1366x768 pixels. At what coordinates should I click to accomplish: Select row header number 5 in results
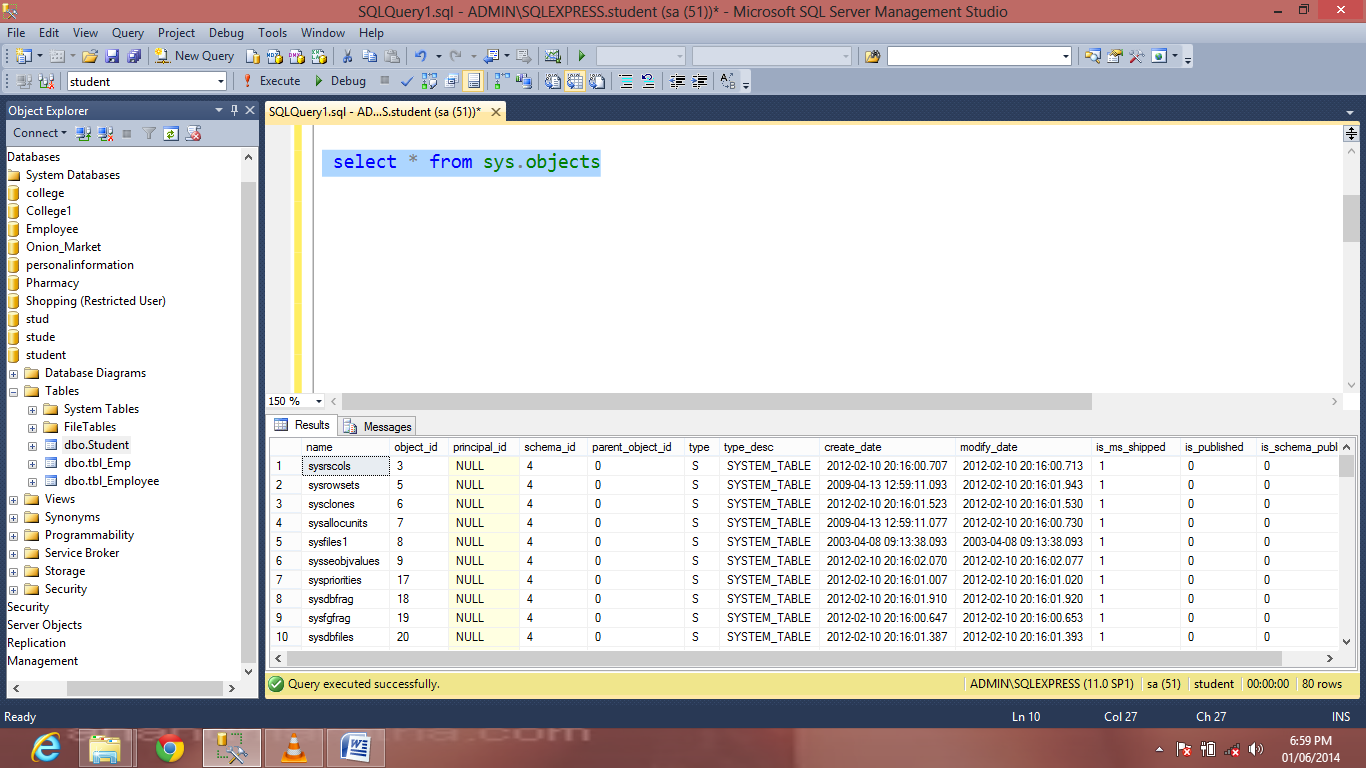point(286,542)
